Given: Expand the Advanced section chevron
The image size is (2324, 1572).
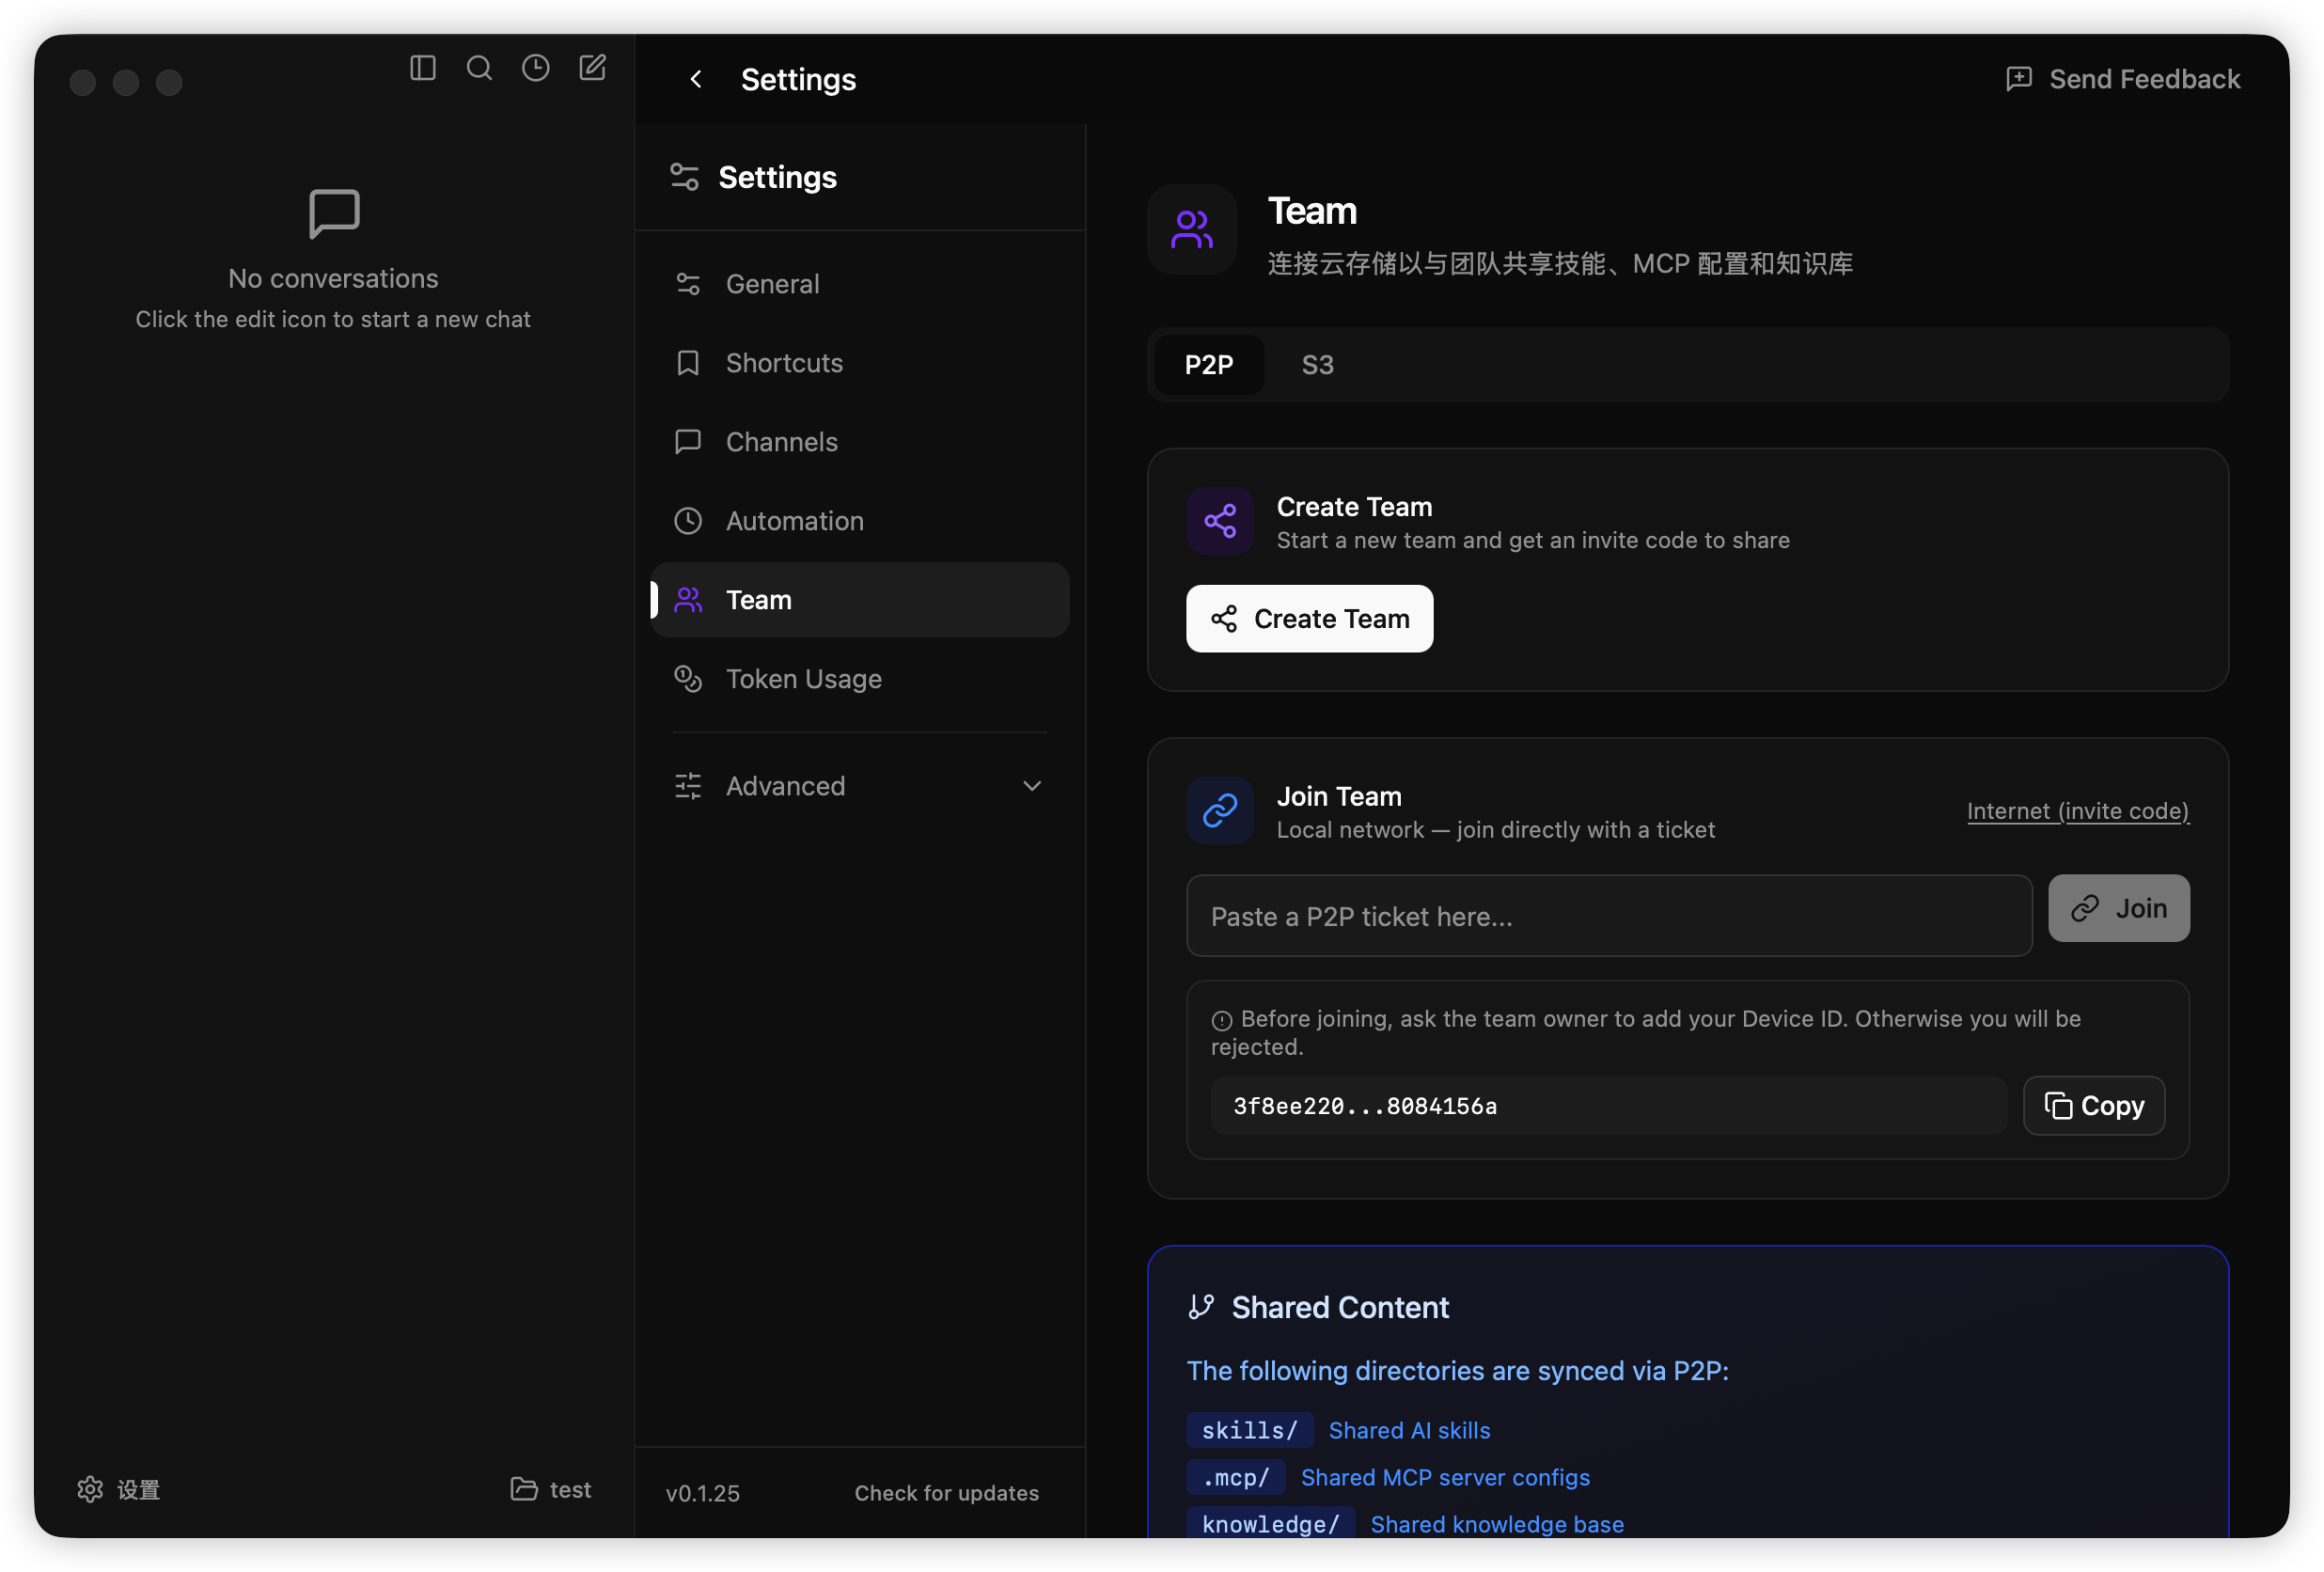Looking at the screenshot, I should click(x=1032, y=786).
